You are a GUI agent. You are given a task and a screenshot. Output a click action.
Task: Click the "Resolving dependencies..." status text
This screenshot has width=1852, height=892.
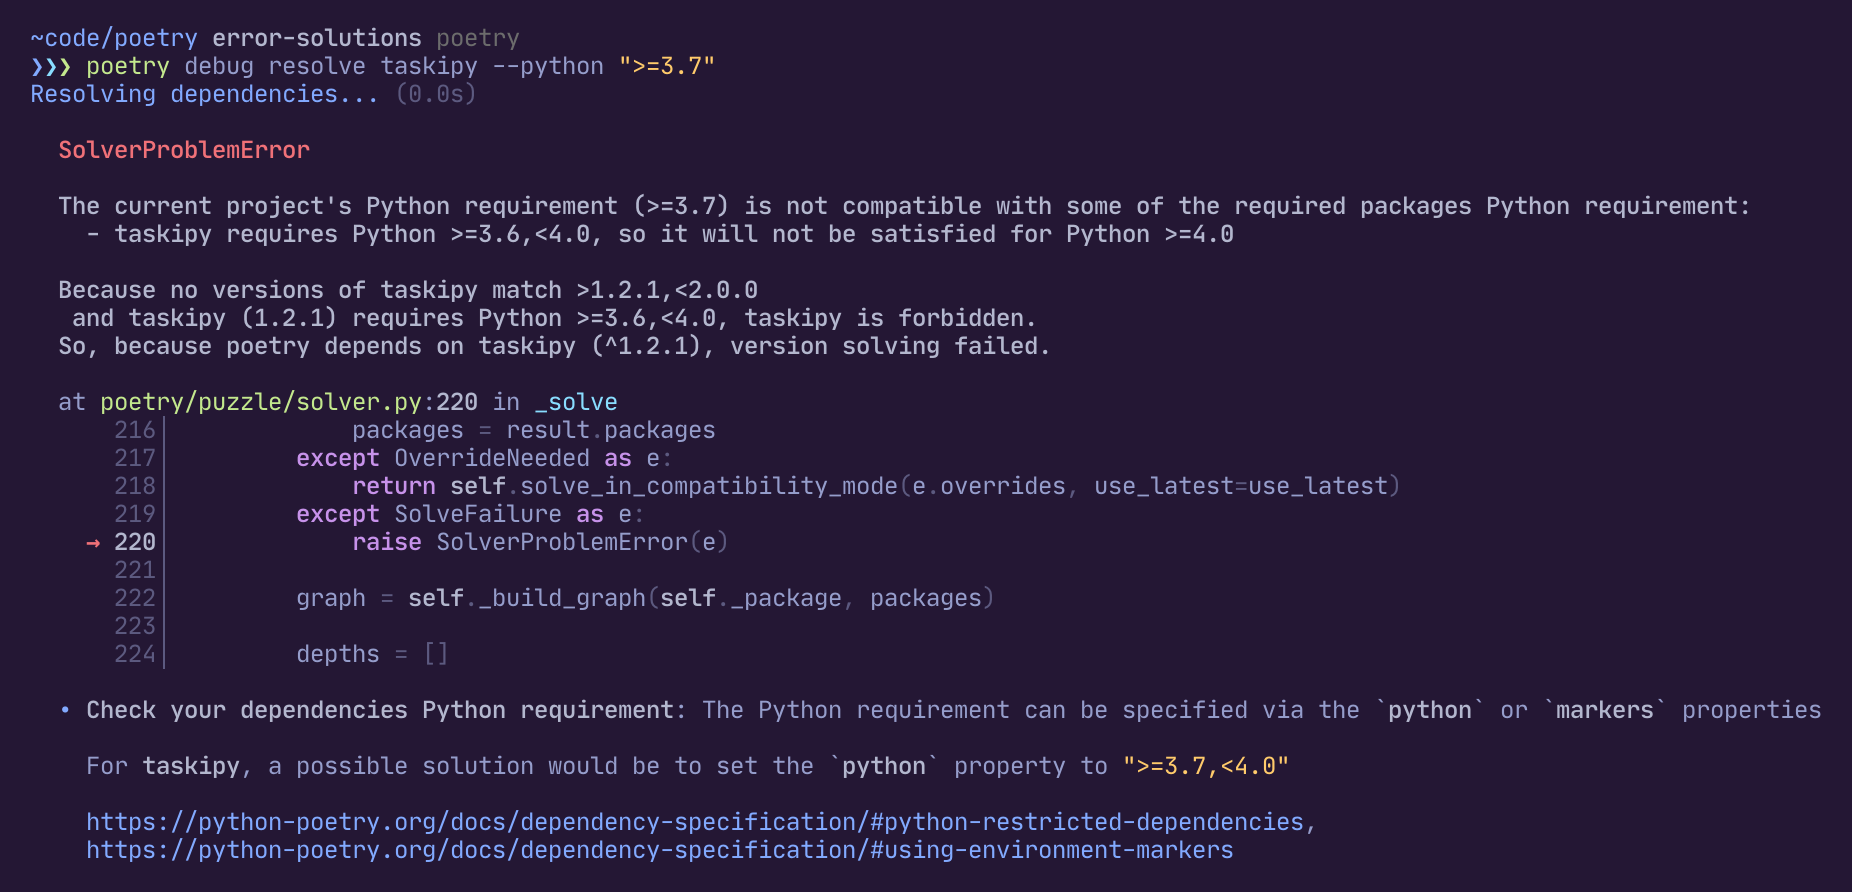coord(204,94)
